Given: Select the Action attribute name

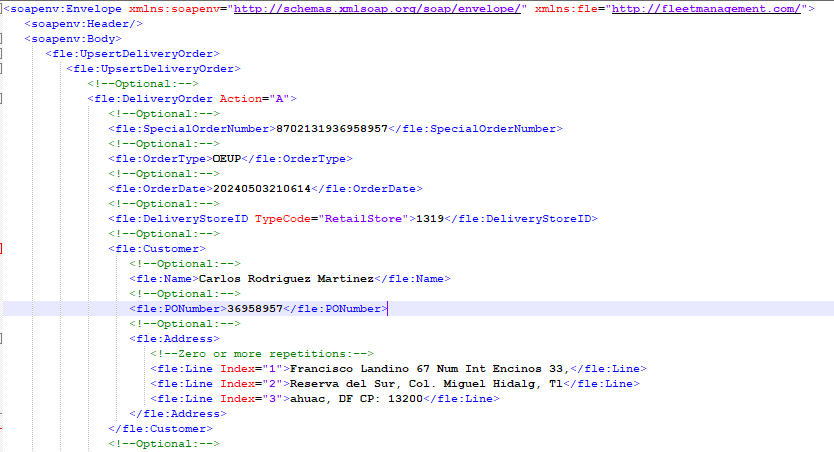Looking at the screenshot, I should click(x=241, y=99).
